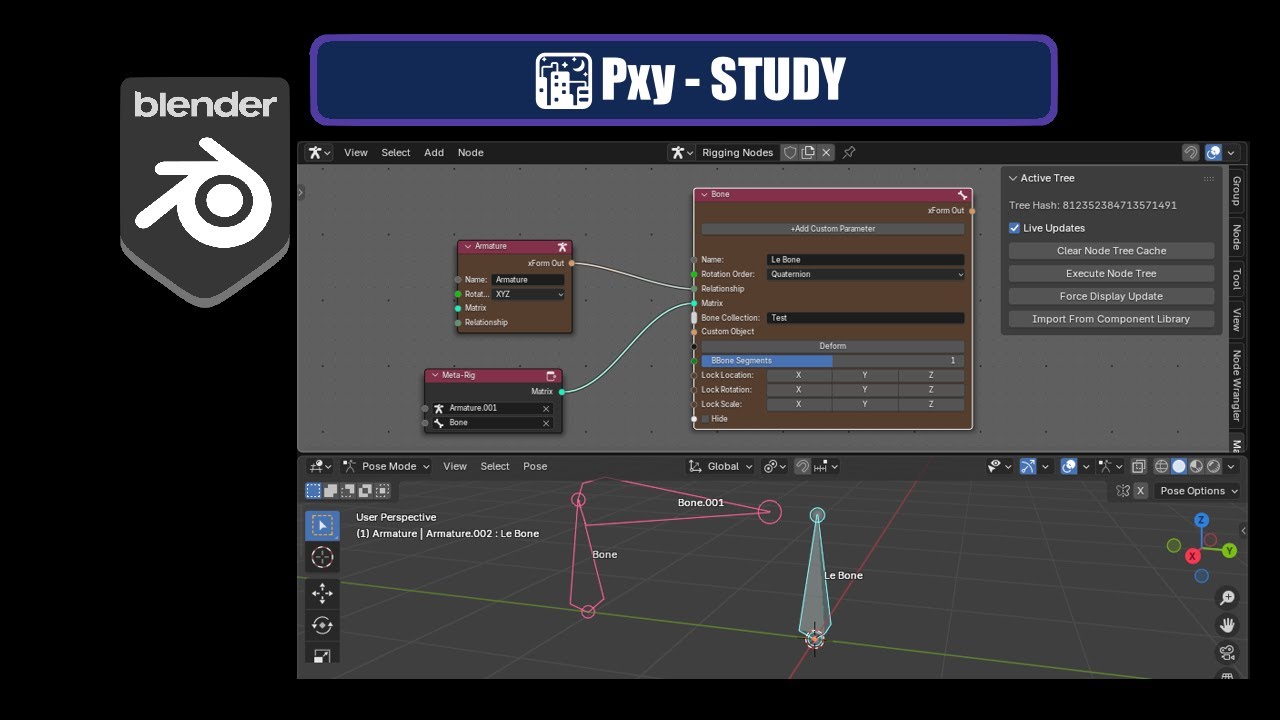Viewport: 1280px width, 720px height.
Task: Open the Pose Options dropdown
Action: click(x=1198, y=491)
